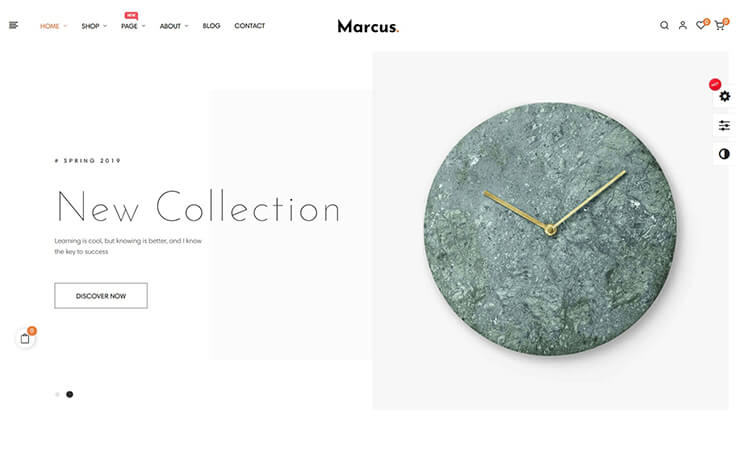Click the Discover Now button
The height and width of the screenshot is (456, 736).
(x=101, y=296)
